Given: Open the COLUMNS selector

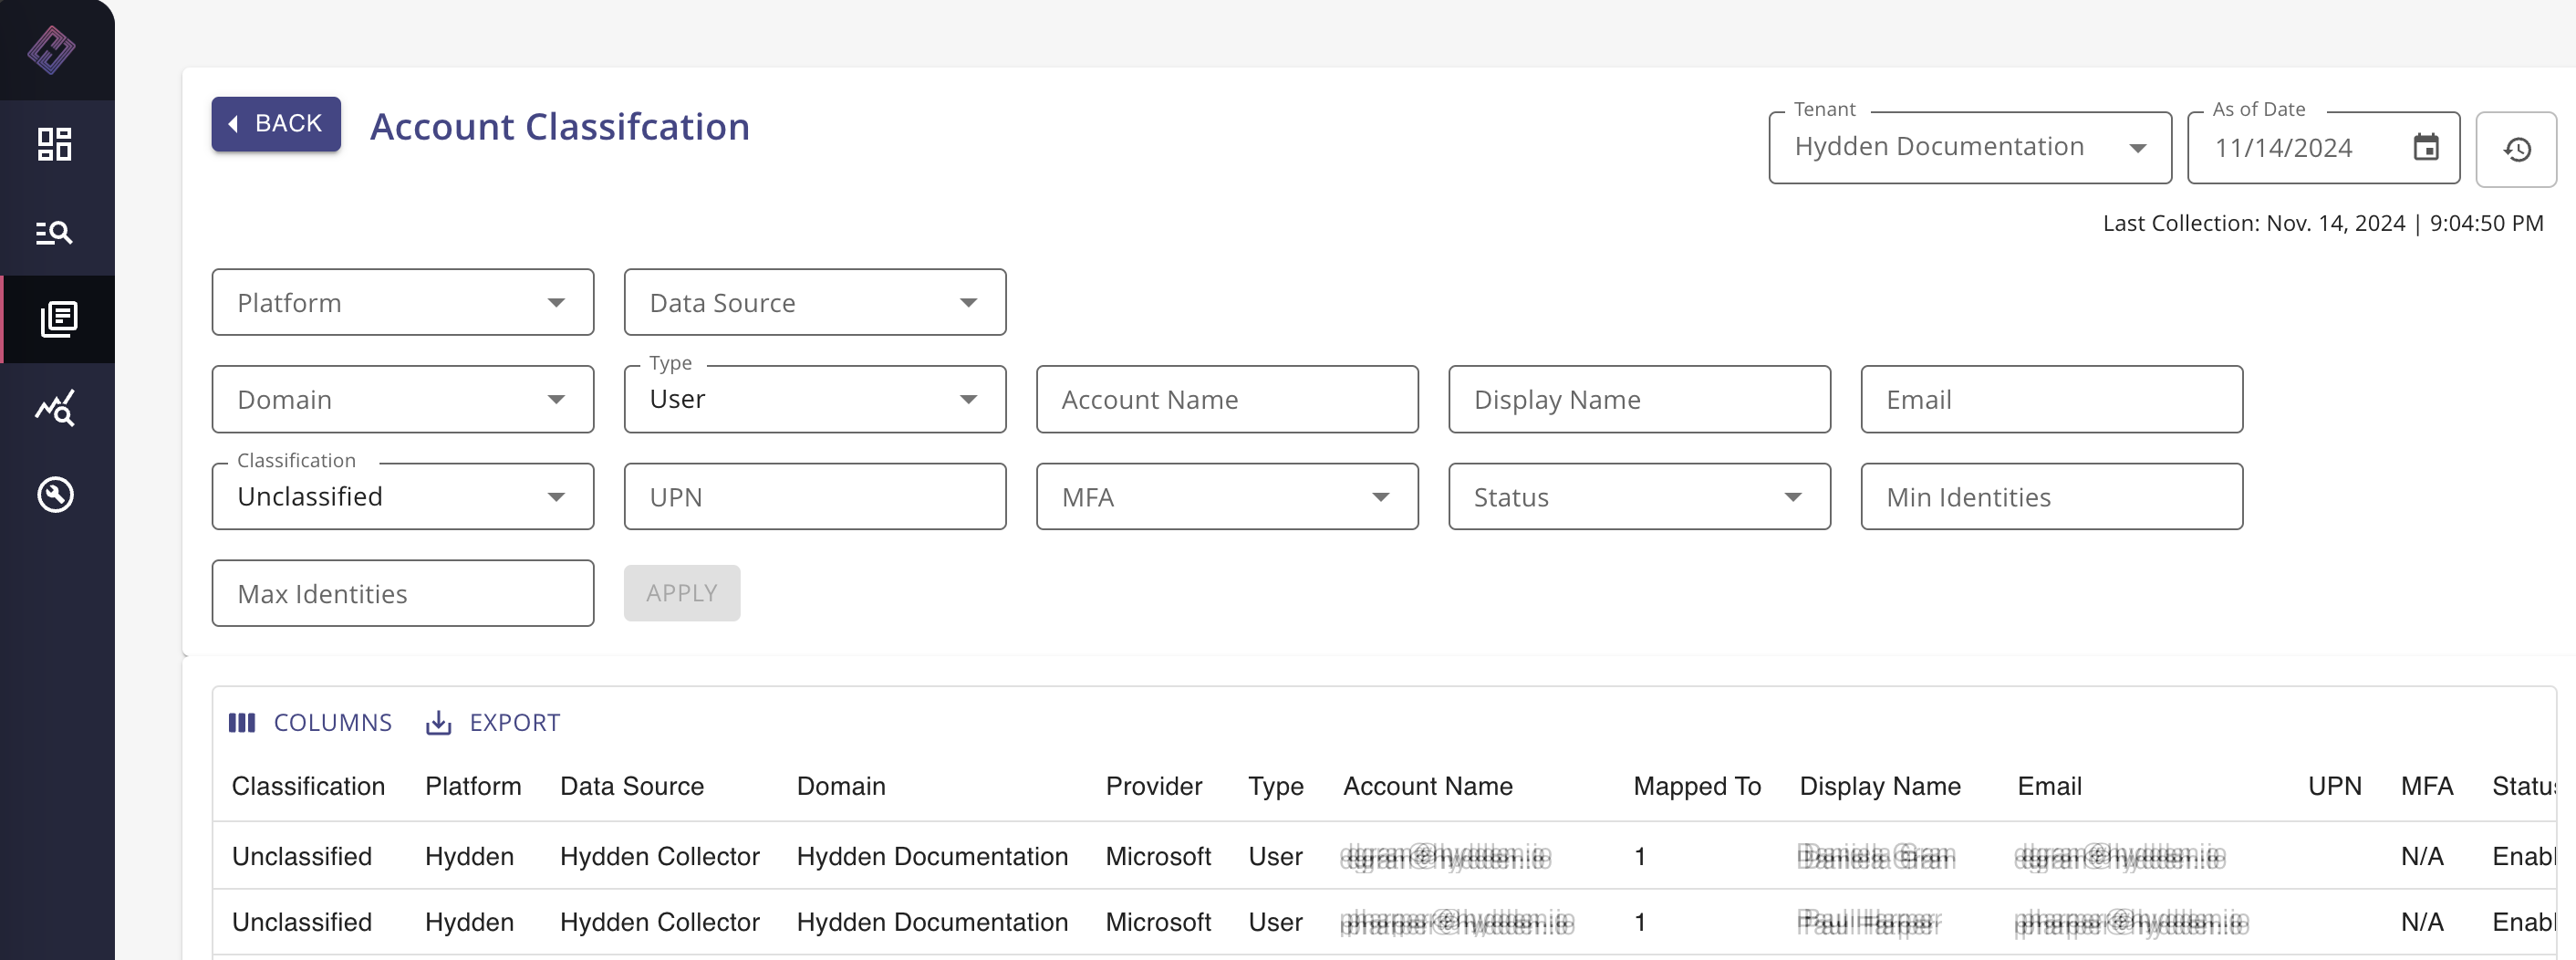Looking at the screenshot, I should click(310, 722).
